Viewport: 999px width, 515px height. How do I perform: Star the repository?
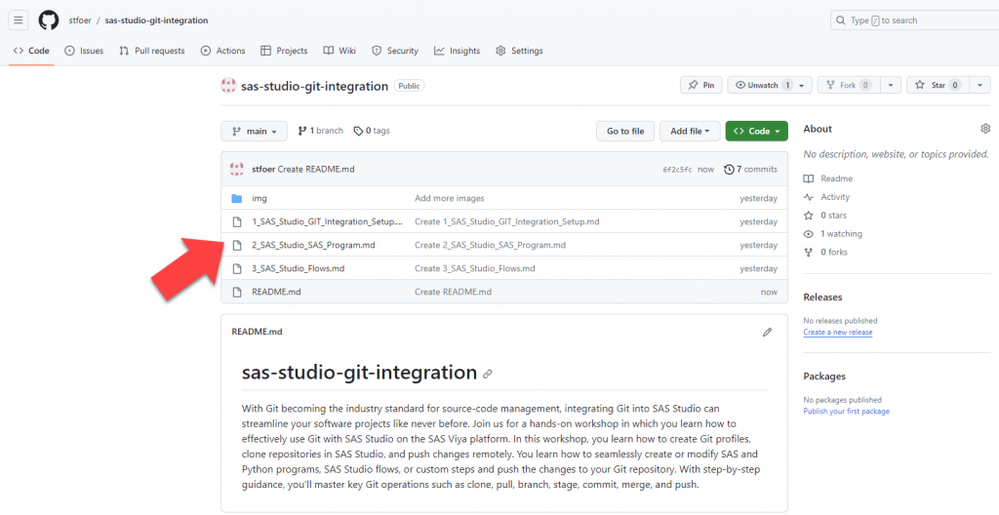(x=932, y=86)
